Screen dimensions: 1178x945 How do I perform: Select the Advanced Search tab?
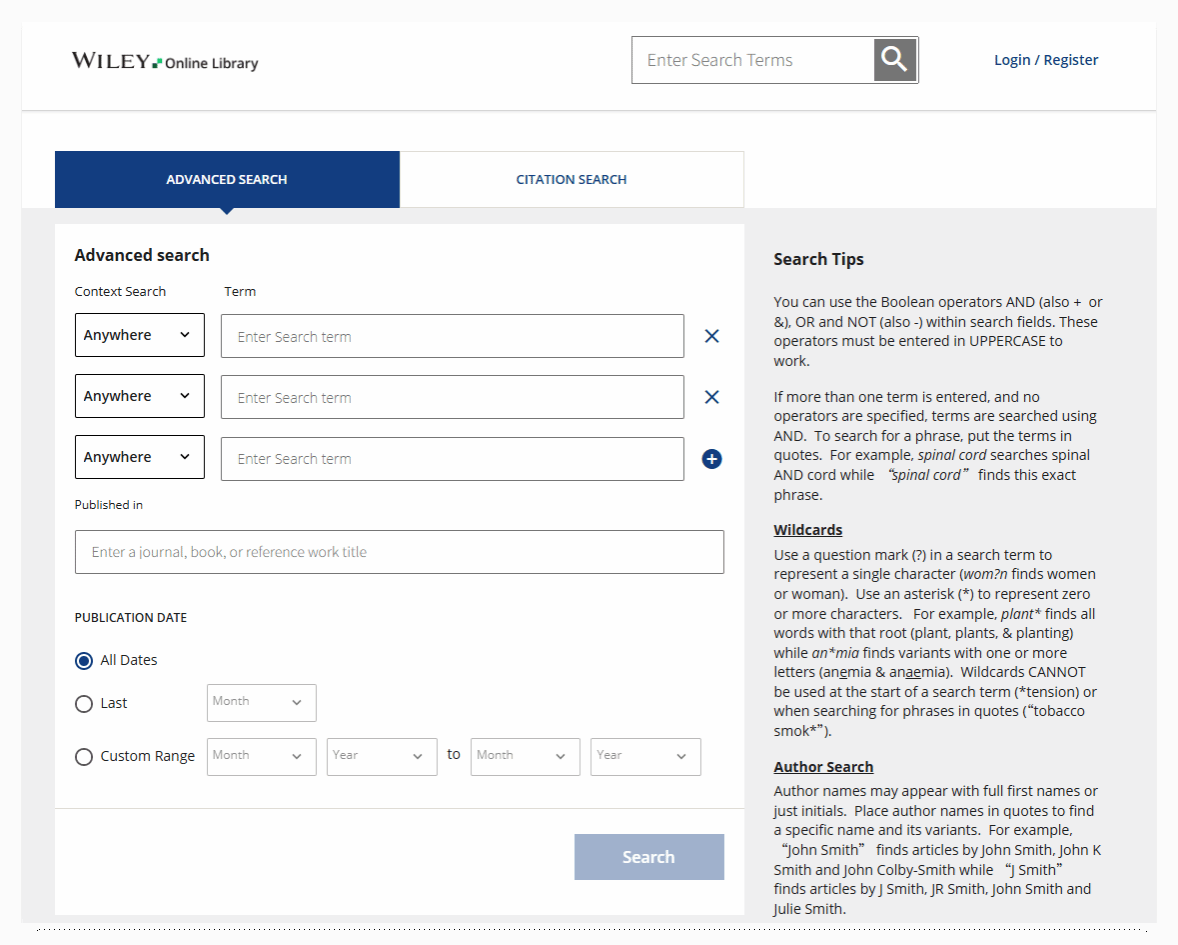pos(227,180)
